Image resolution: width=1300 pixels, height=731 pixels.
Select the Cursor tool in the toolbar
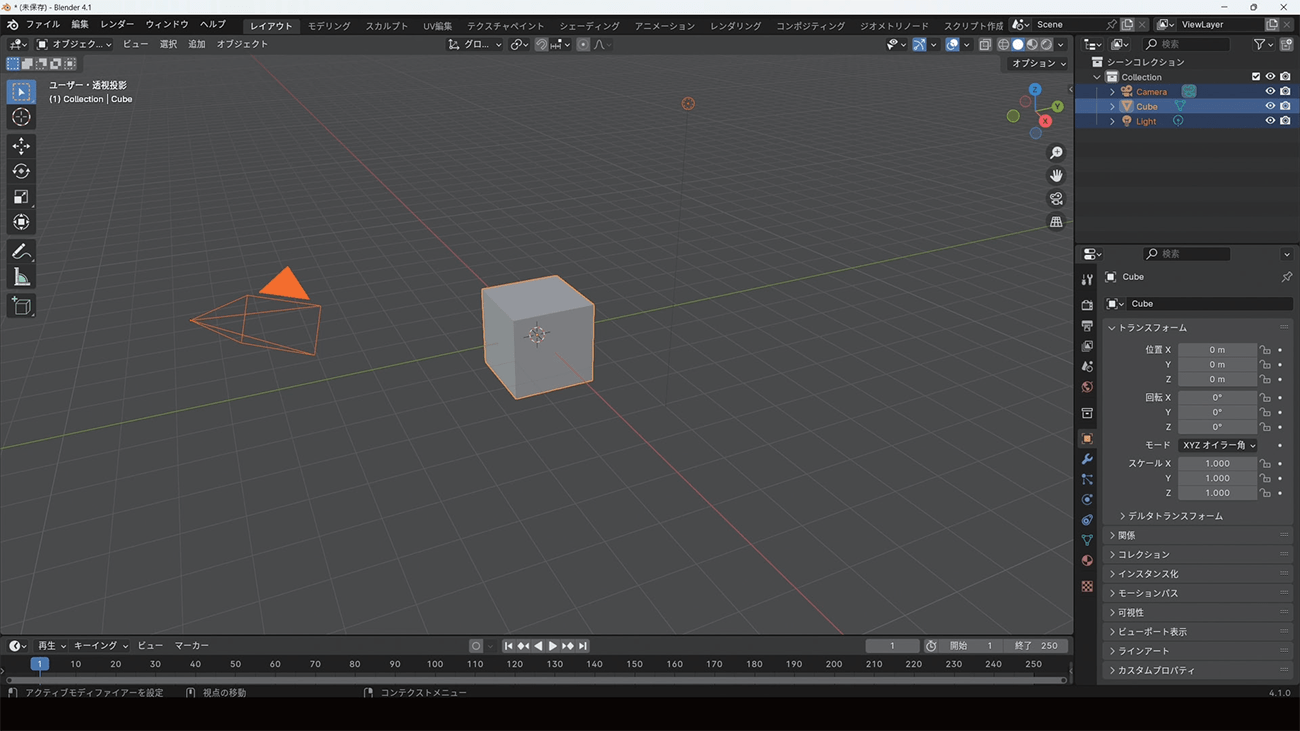(x=21, y=117)
